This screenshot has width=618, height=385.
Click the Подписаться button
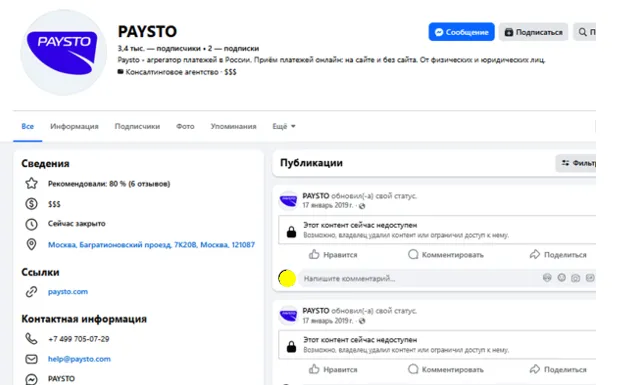(533, 32)
